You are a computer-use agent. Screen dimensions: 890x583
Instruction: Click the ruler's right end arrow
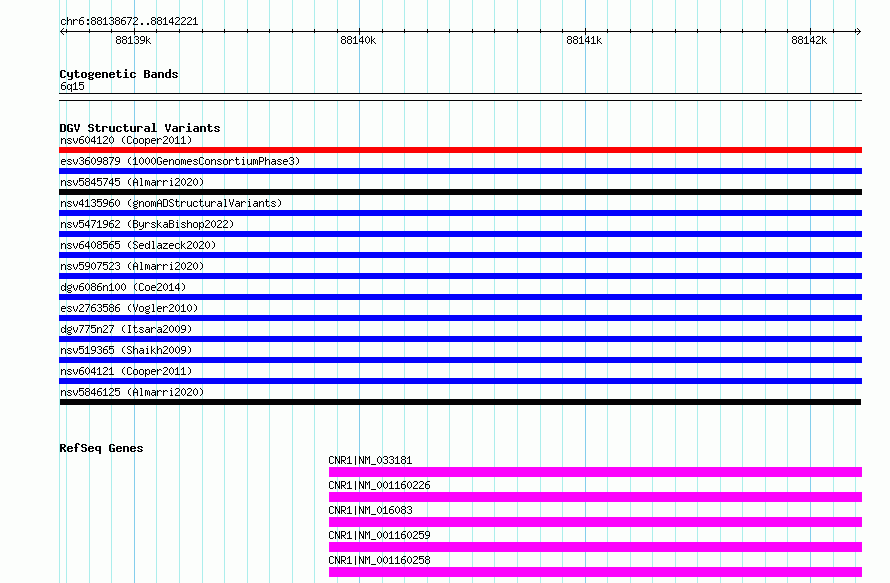[x=859, y=31]
